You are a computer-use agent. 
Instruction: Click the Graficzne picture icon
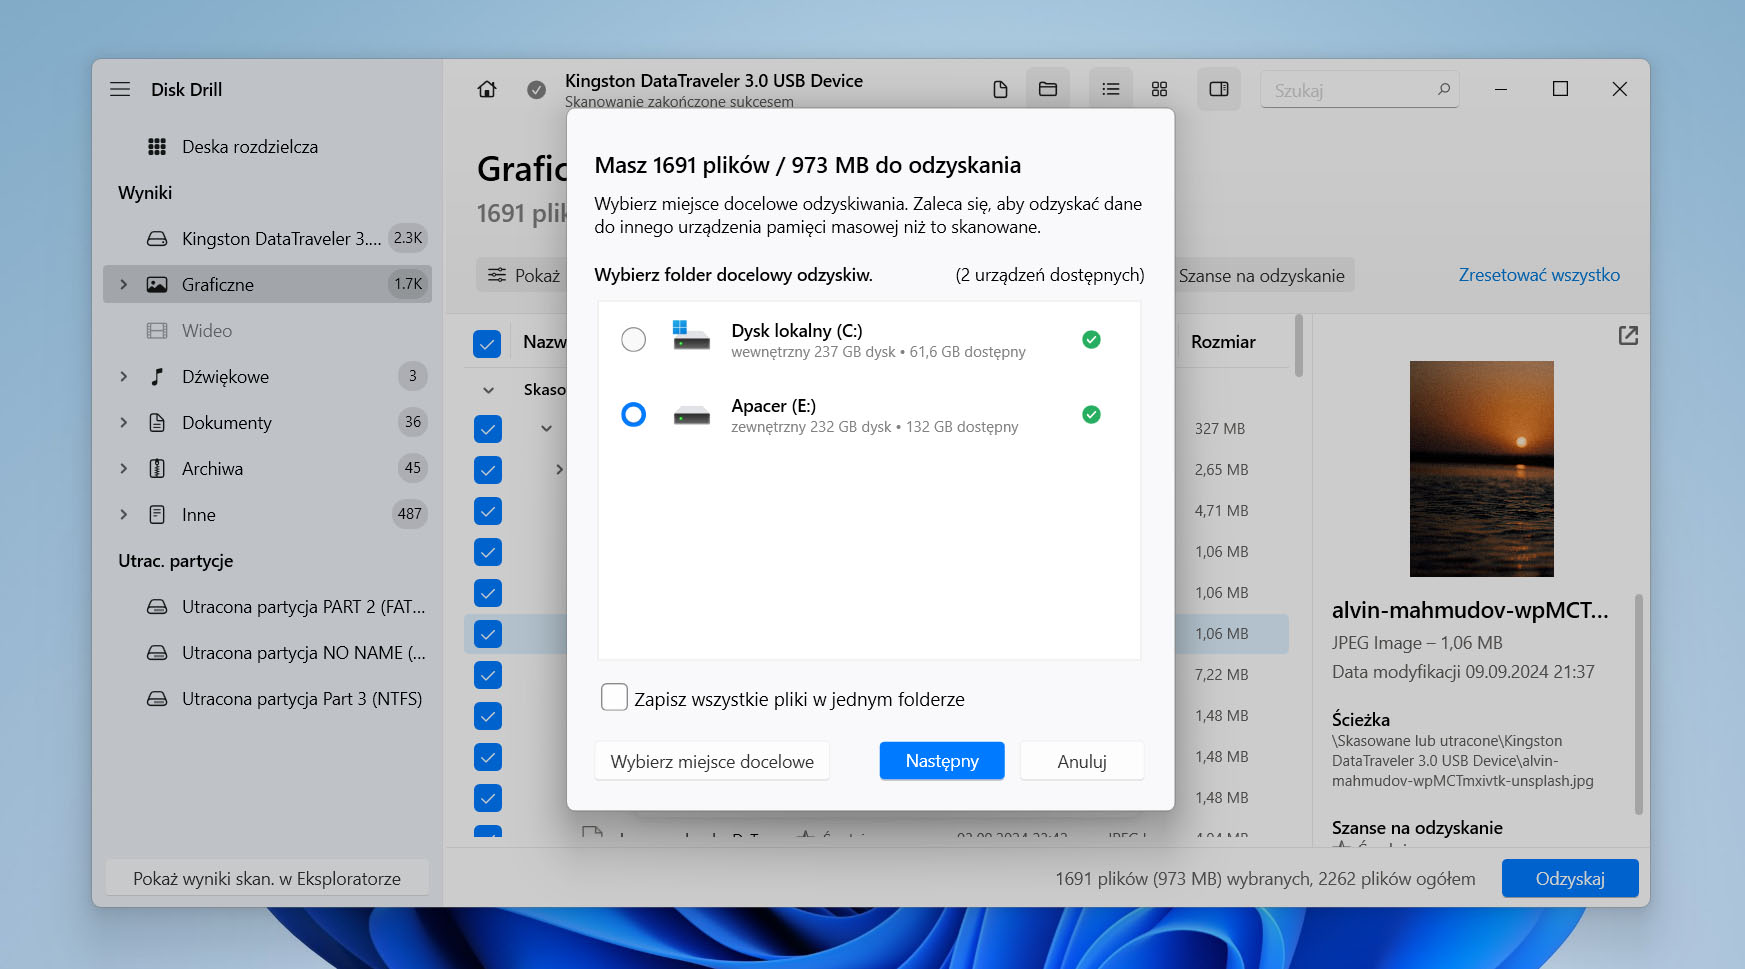[x=157, y=284]
